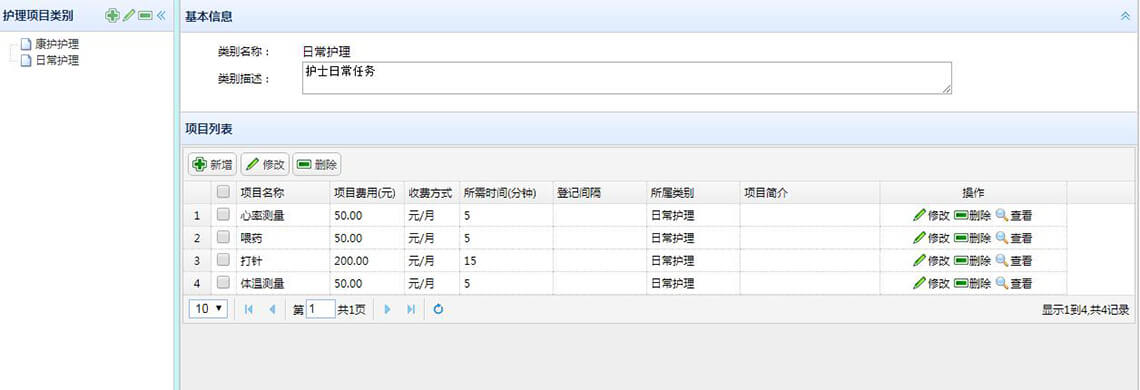Select 日常护理 tree node
The image size is (1140, 390).
pos(57,60)
